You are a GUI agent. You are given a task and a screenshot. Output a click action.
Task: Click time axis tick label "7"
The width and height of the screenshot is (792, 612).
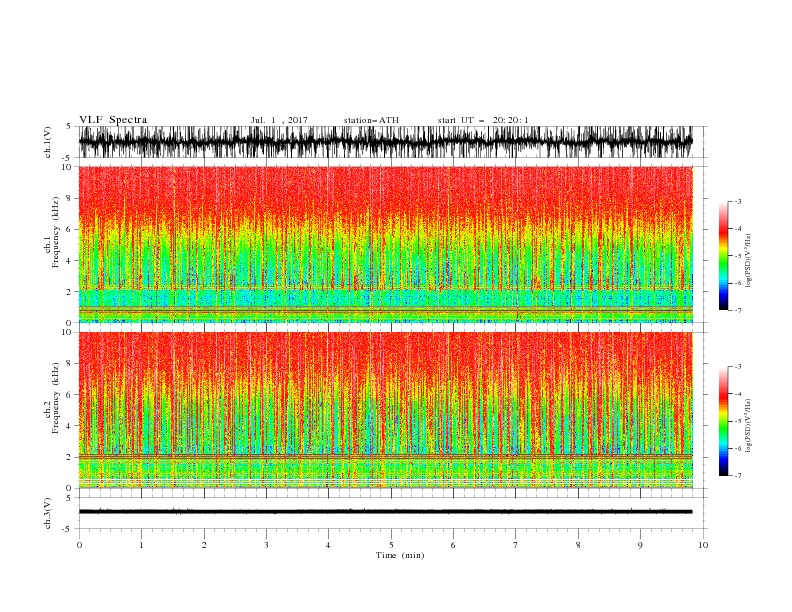[516, 545]
